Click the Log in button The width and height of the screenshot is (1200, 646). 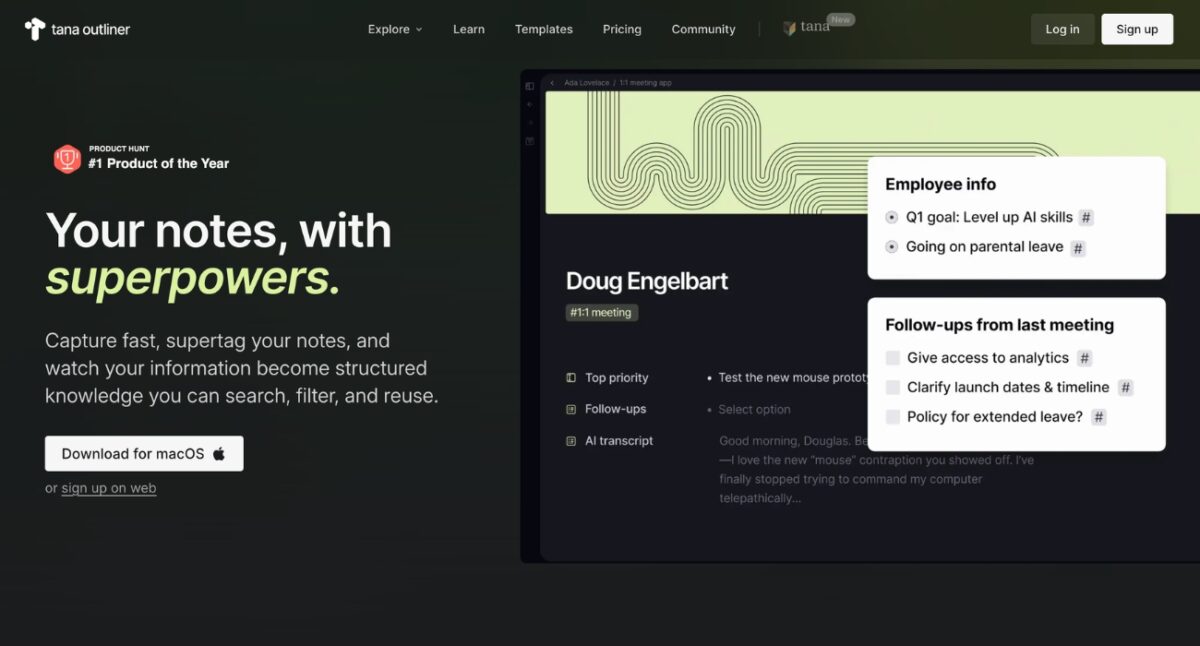1062,29
